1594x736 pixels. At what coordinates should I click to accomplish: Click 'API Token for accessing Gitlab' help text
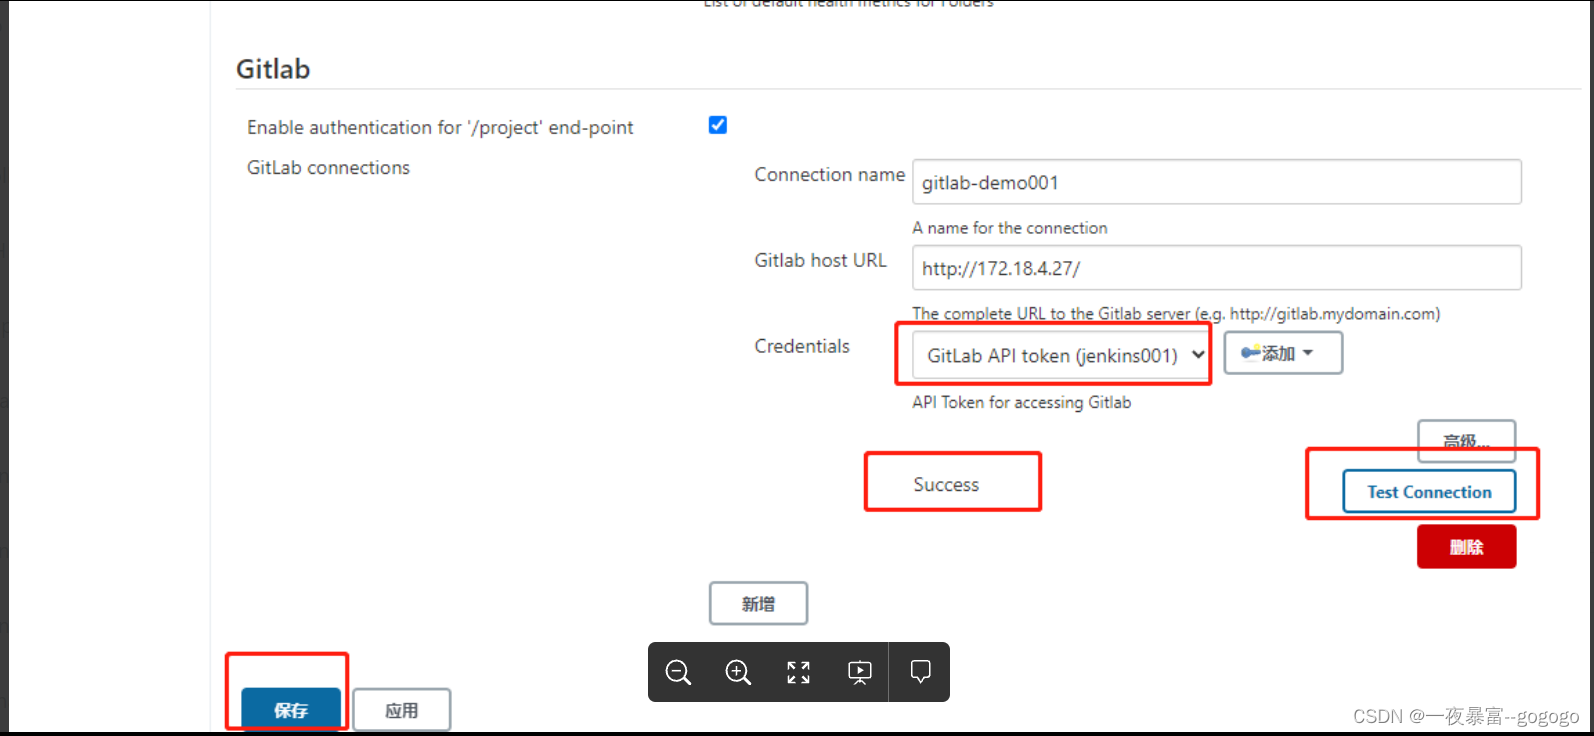point(1021,402)
